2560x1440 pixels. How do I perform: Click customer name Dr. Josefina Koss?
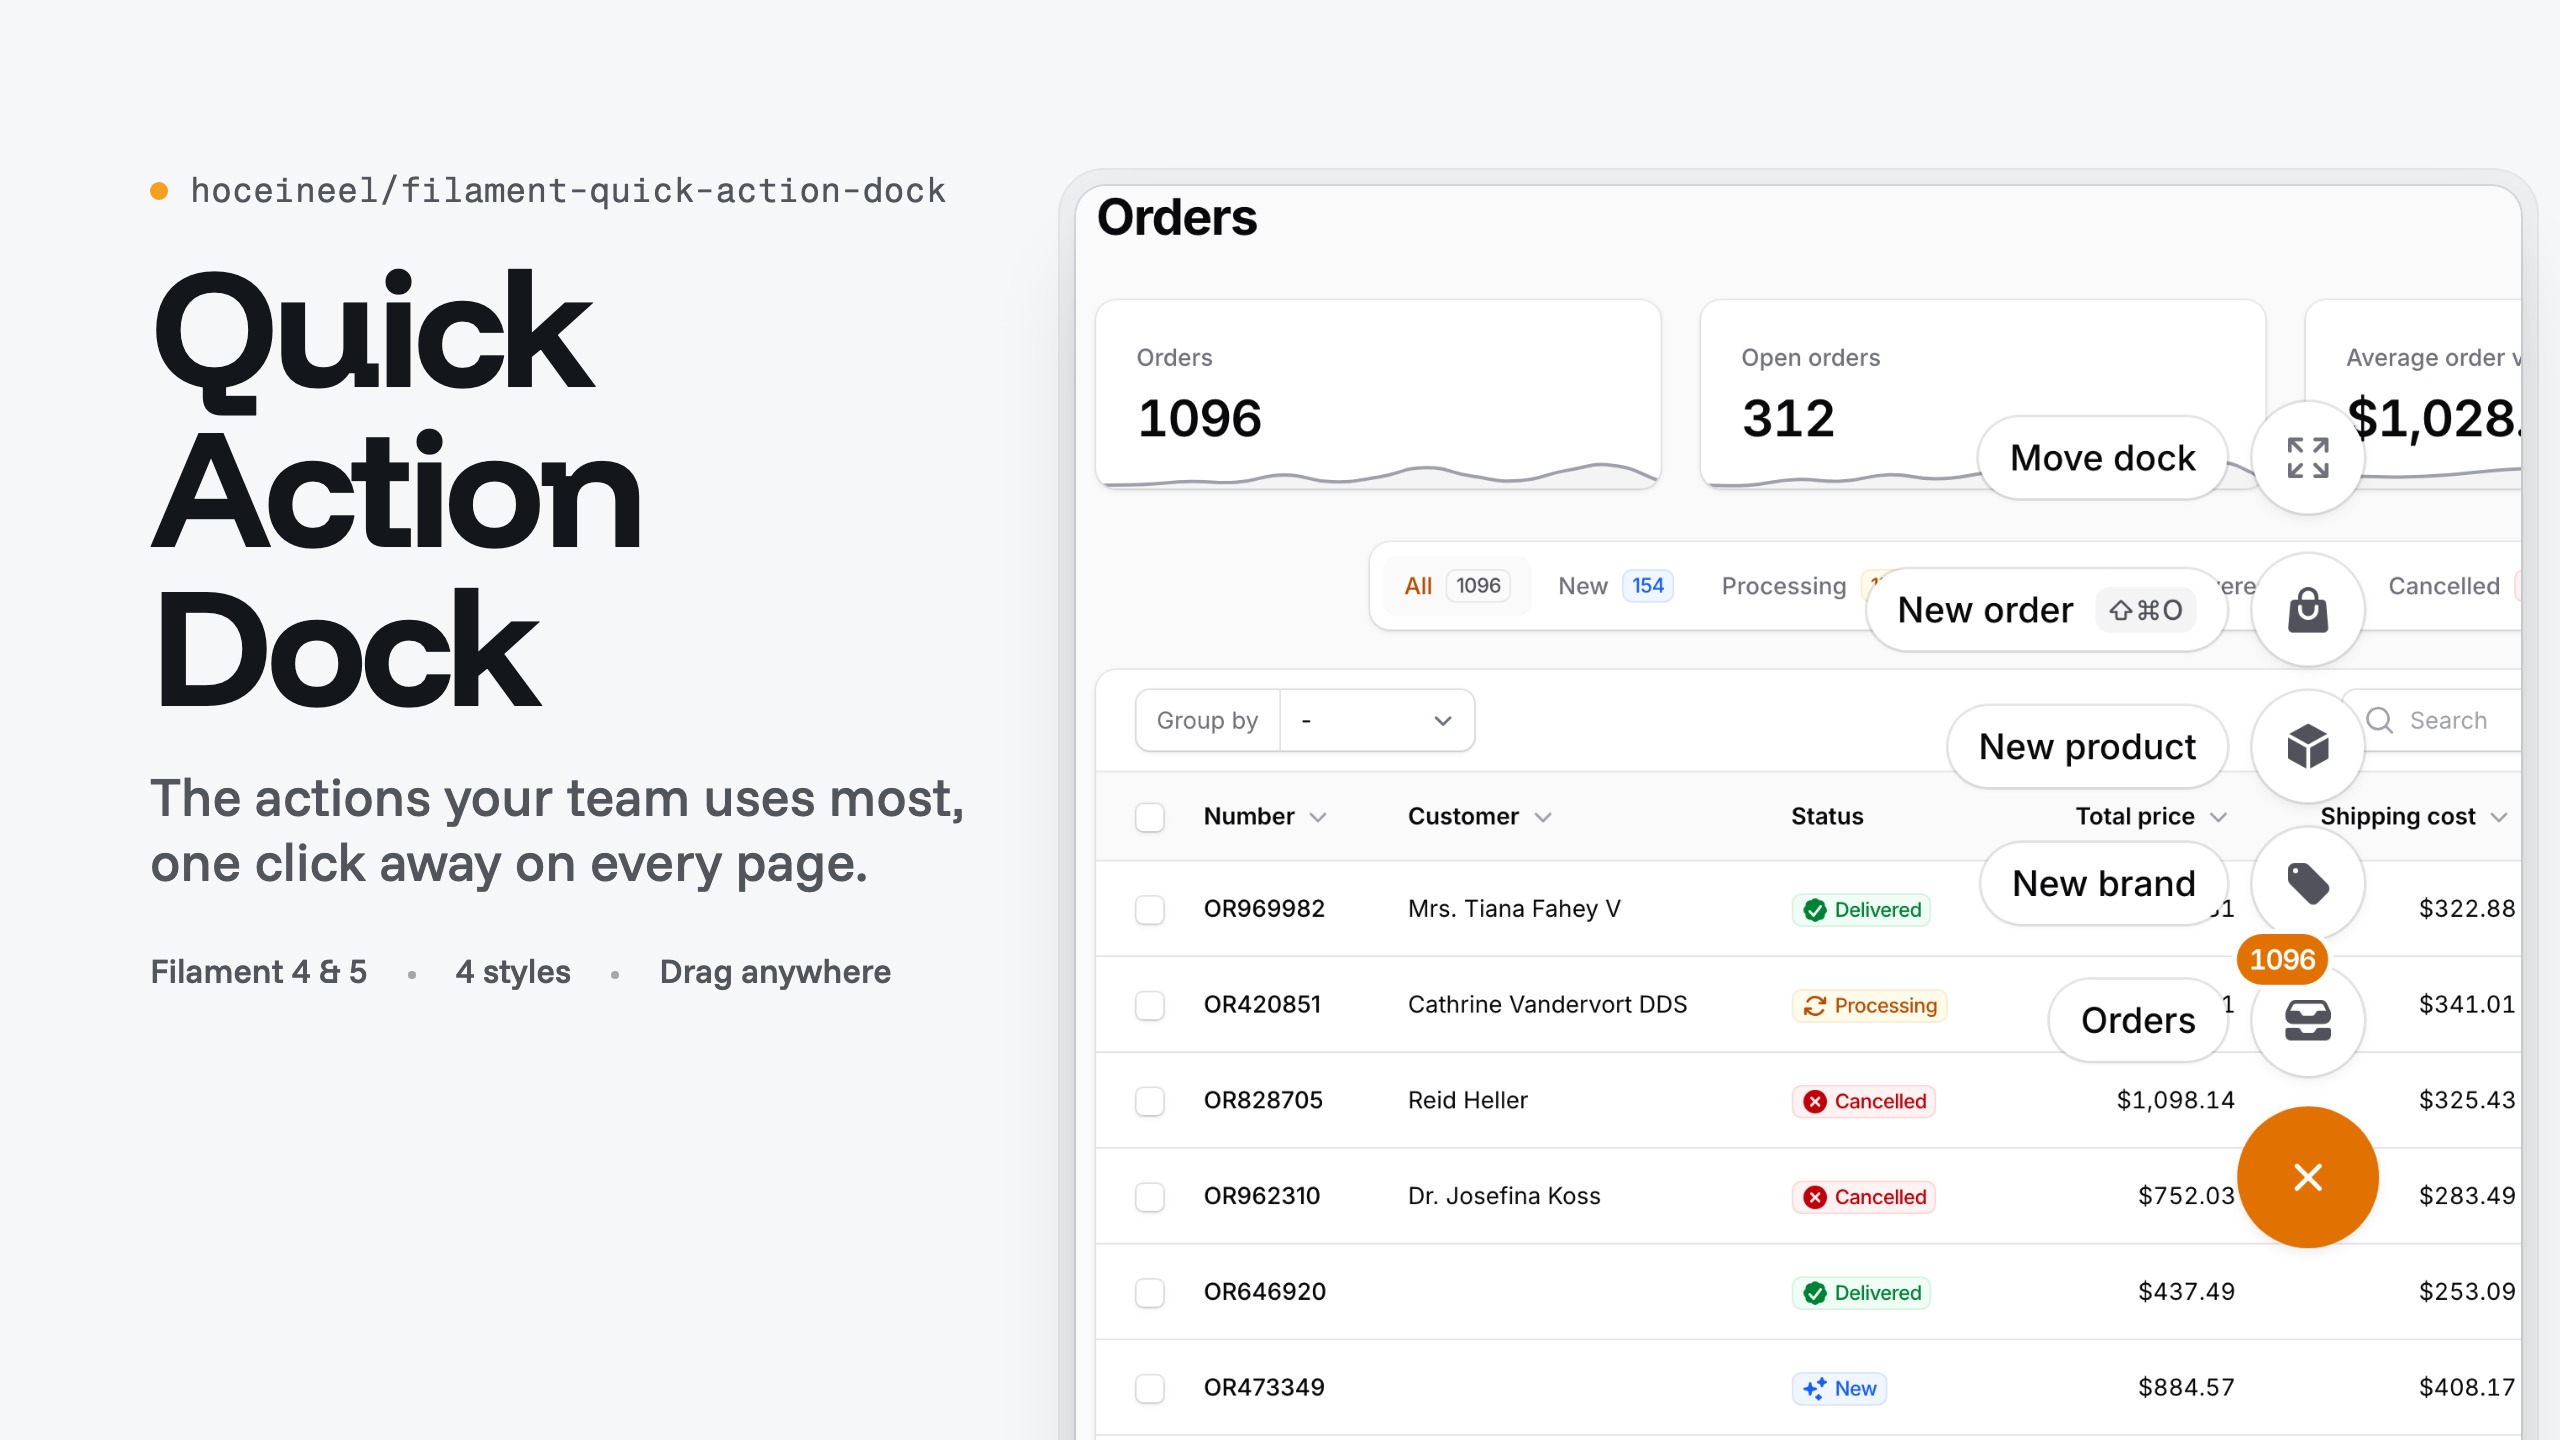click(x=1504, y=1196)
